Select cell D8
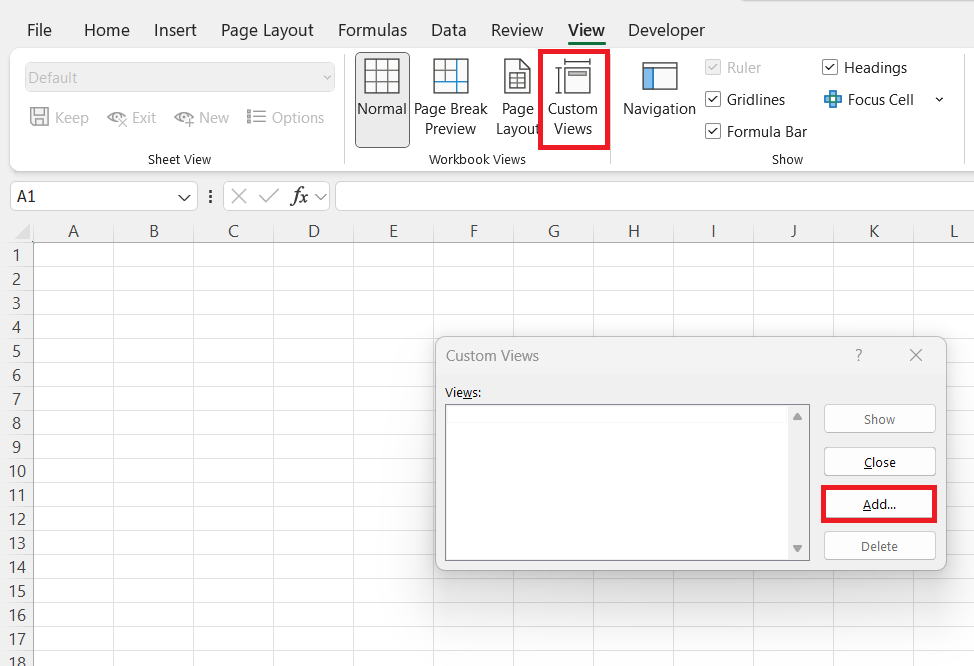974x666 pixels. tap(314, 422)
